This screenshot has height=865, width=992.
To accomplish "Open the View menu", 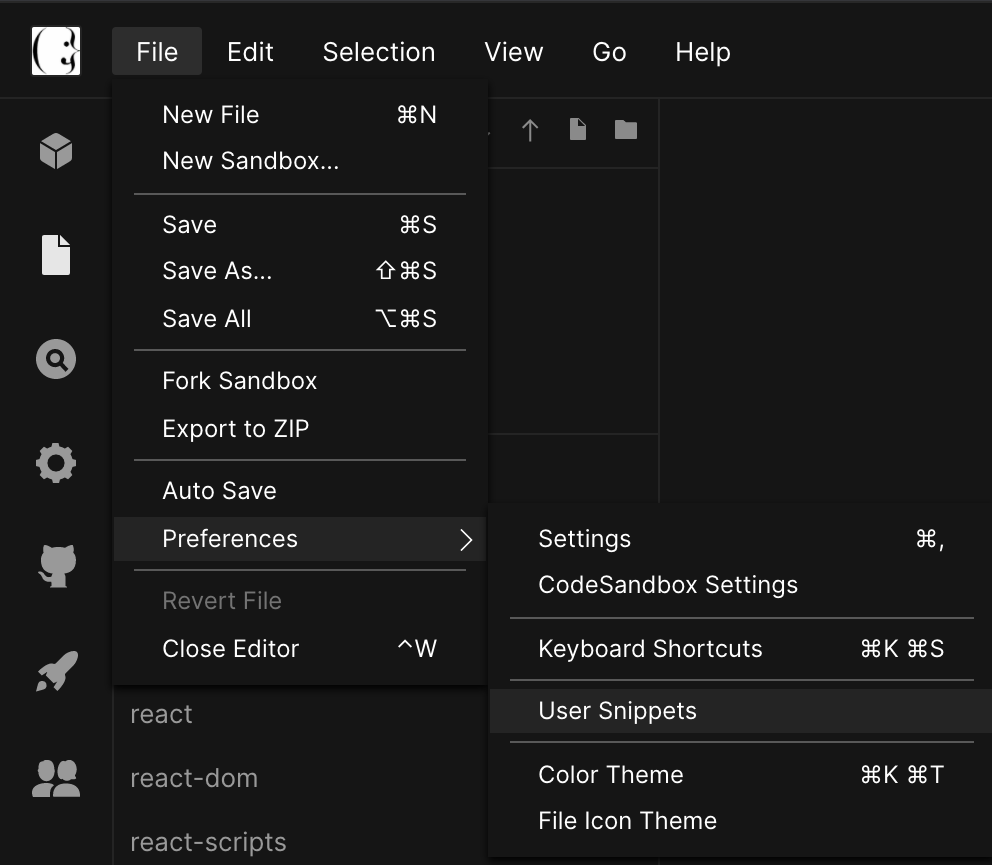I will (514, 51).
